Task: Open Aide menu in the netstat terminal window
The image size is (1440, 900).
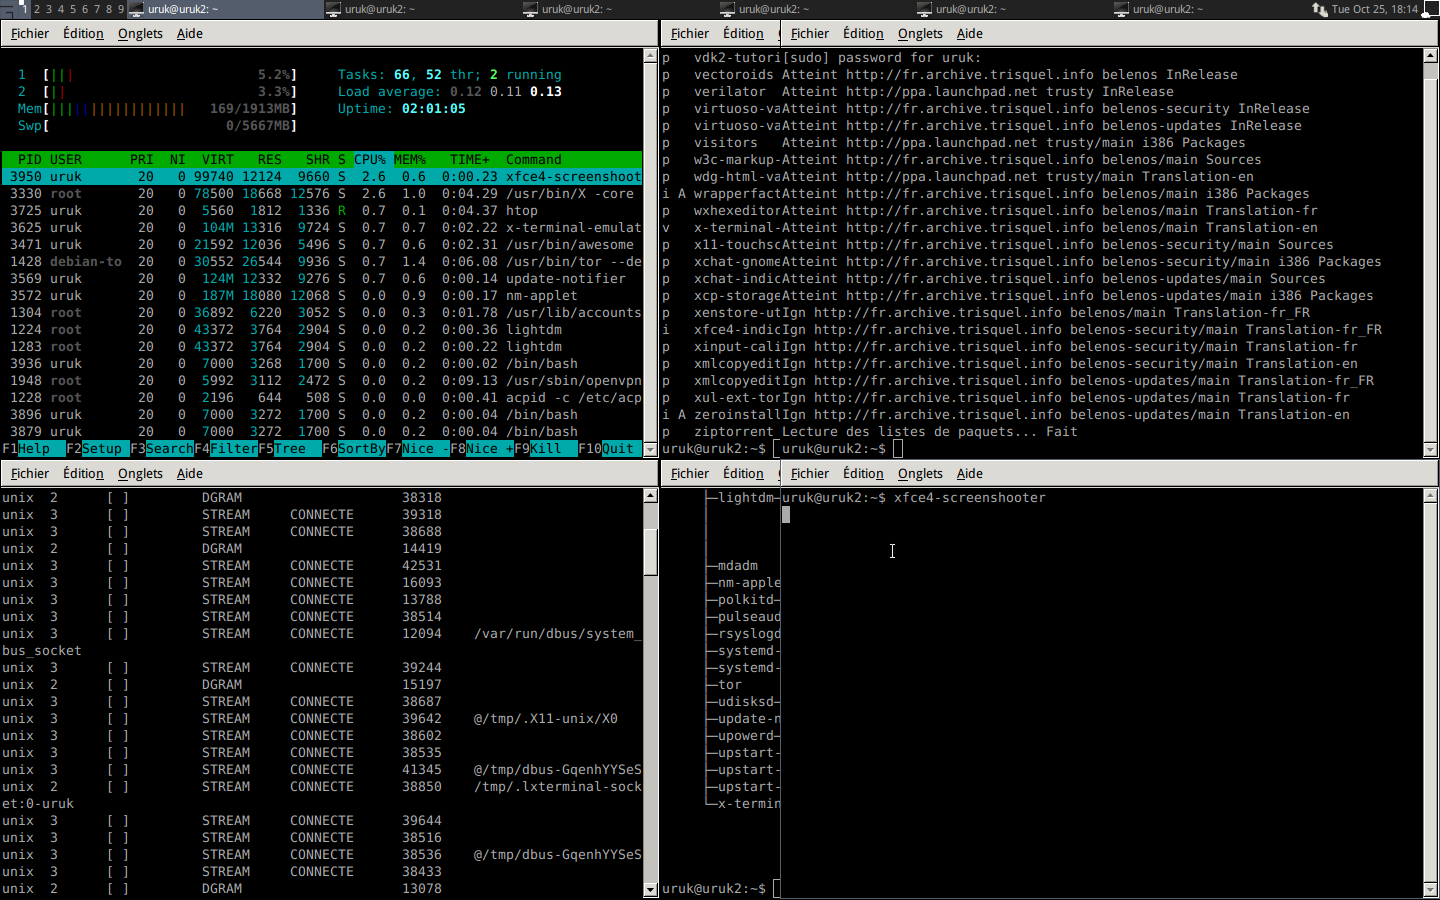Action: (x=190, y=473)
